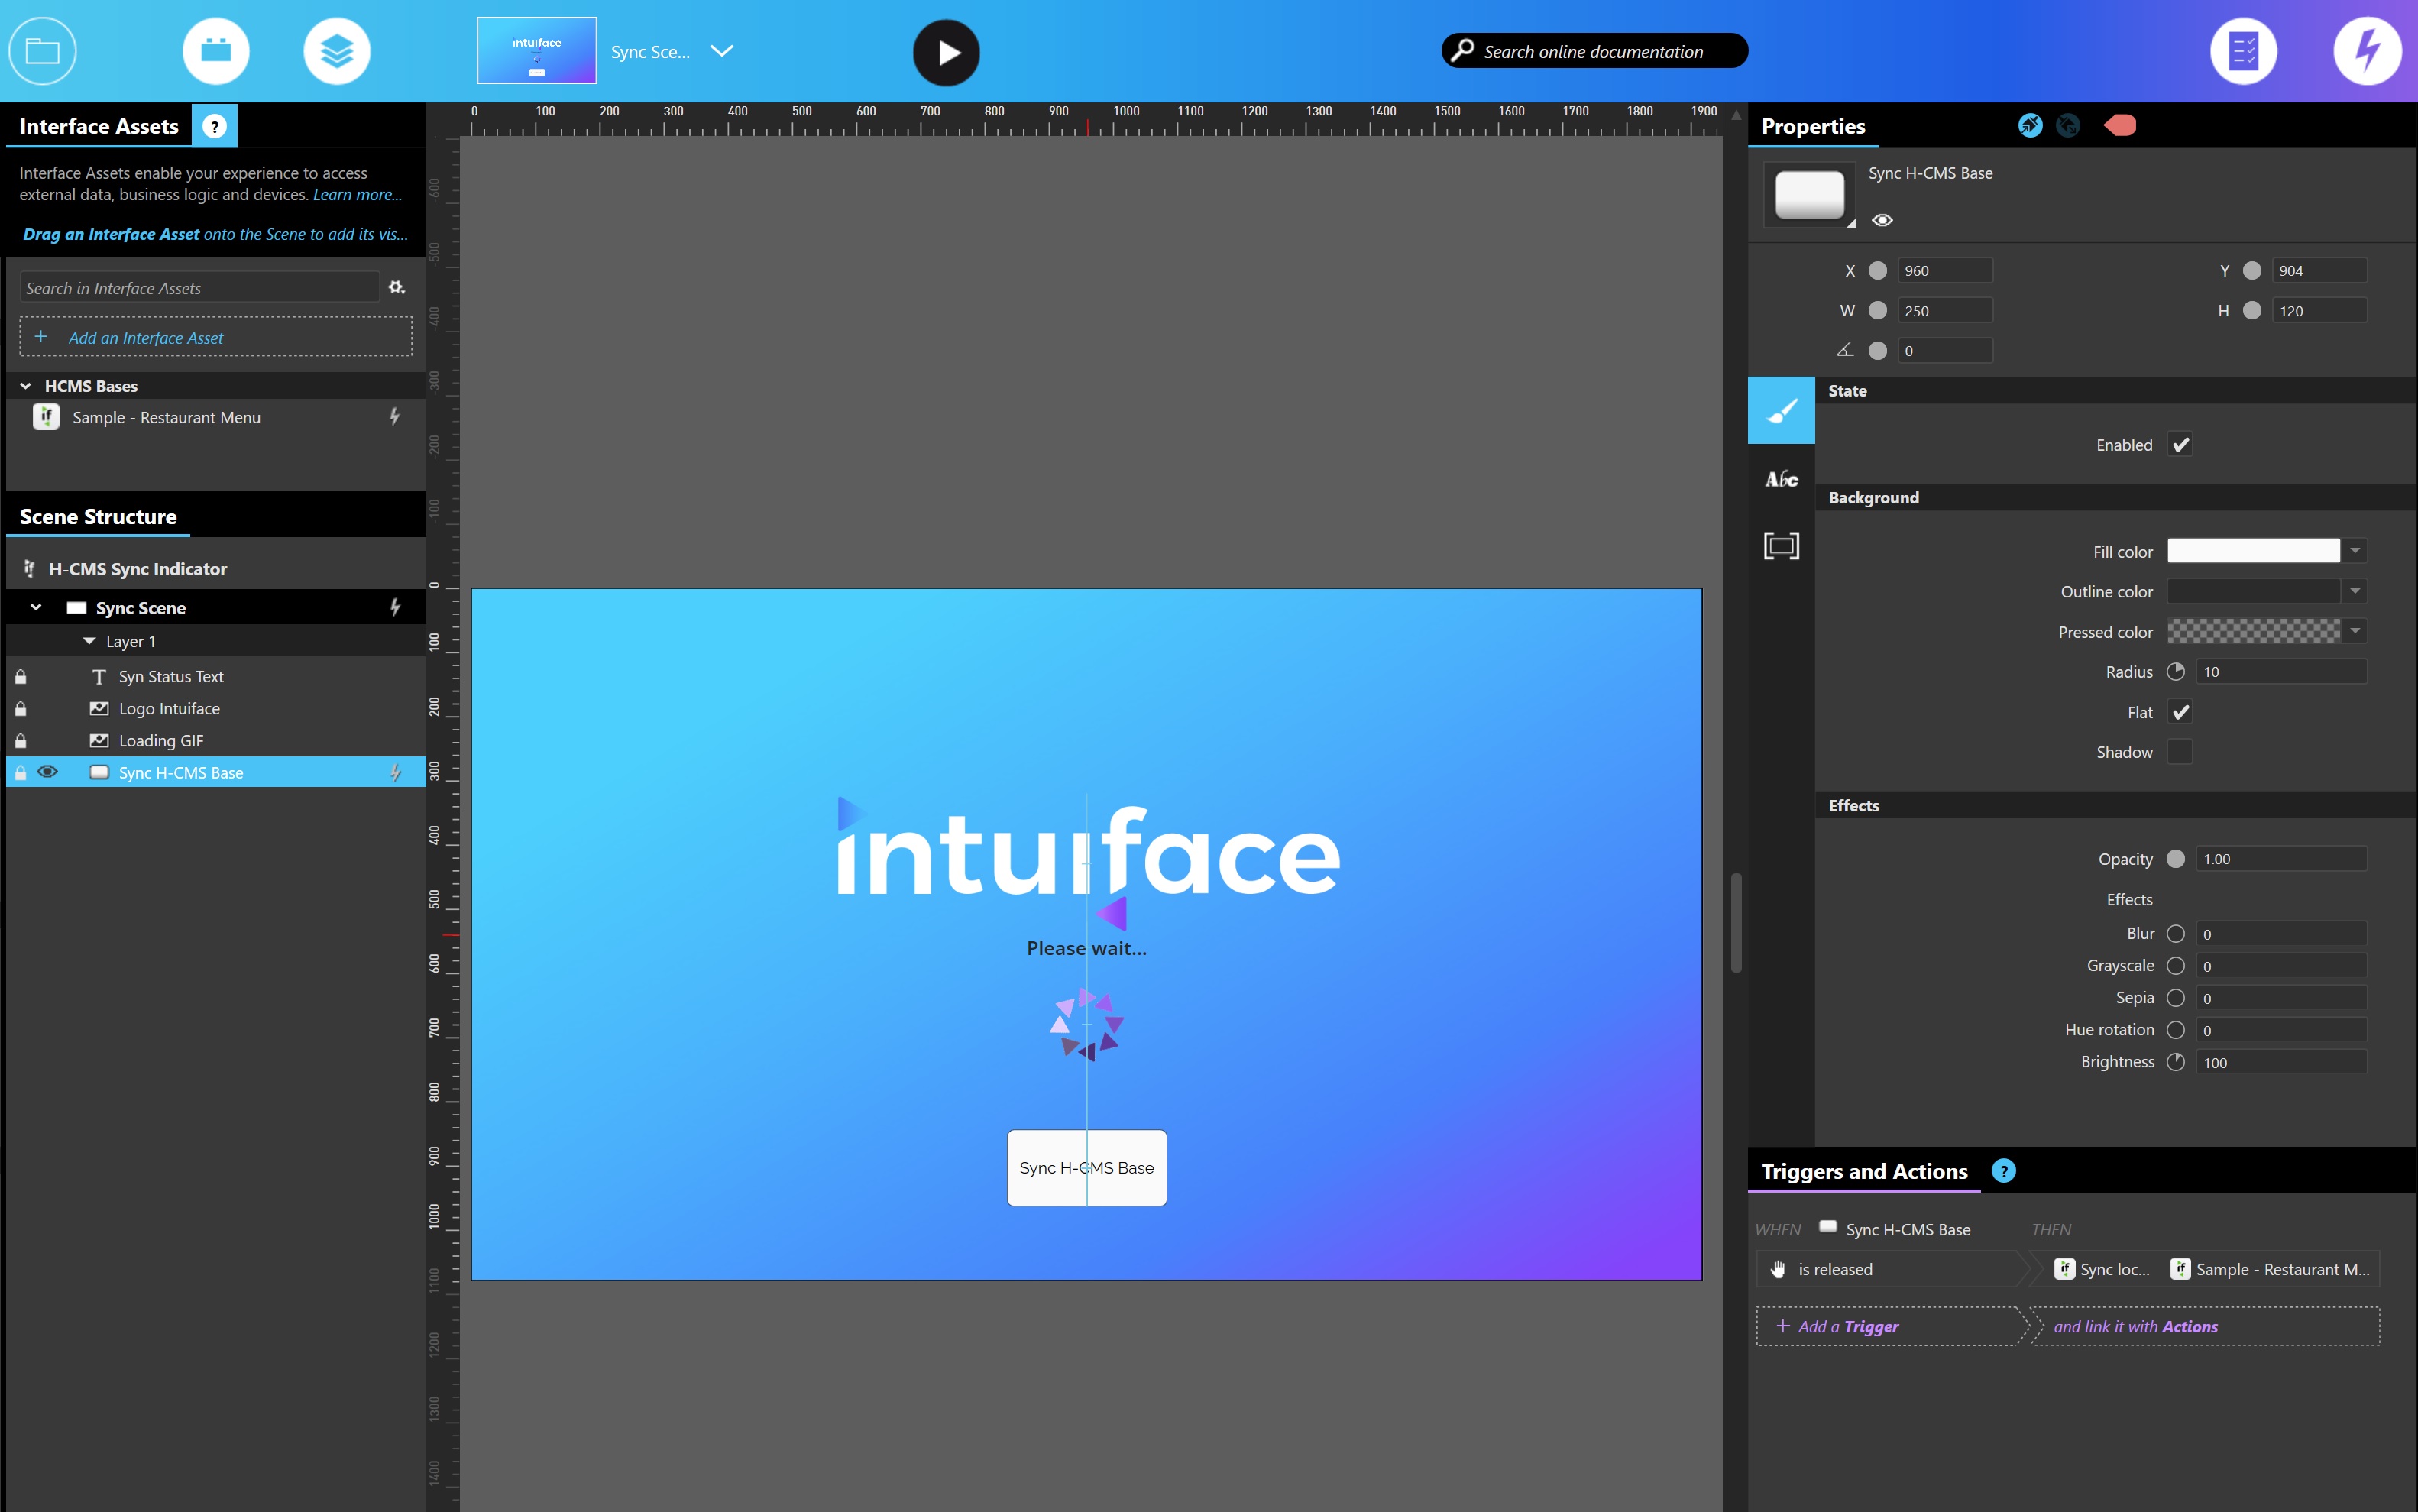
Task: Hide the Sync H-CMS Base layer via eye icon
Action: click(x=47, y=771)
